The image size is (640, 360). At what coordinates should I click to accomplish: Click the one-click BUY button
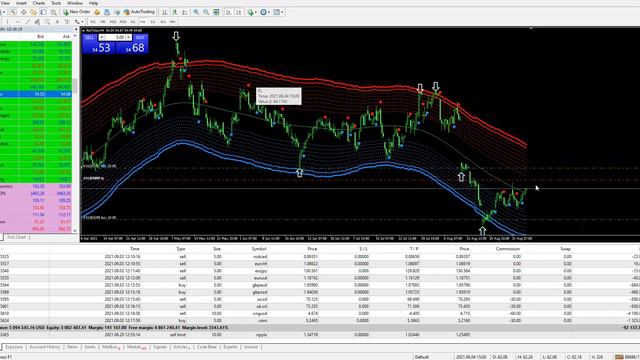point(140,38)
